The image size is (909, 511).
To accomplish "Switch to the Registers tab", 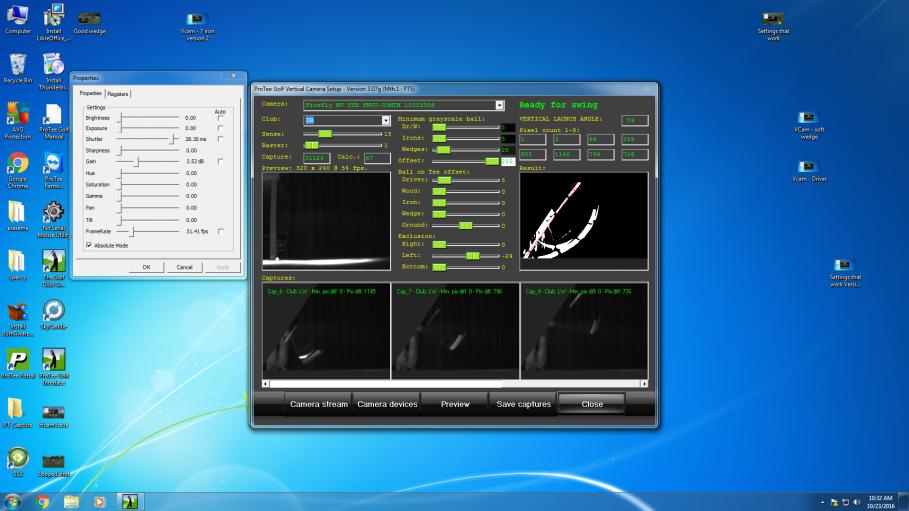I will (x=118, y=94).
